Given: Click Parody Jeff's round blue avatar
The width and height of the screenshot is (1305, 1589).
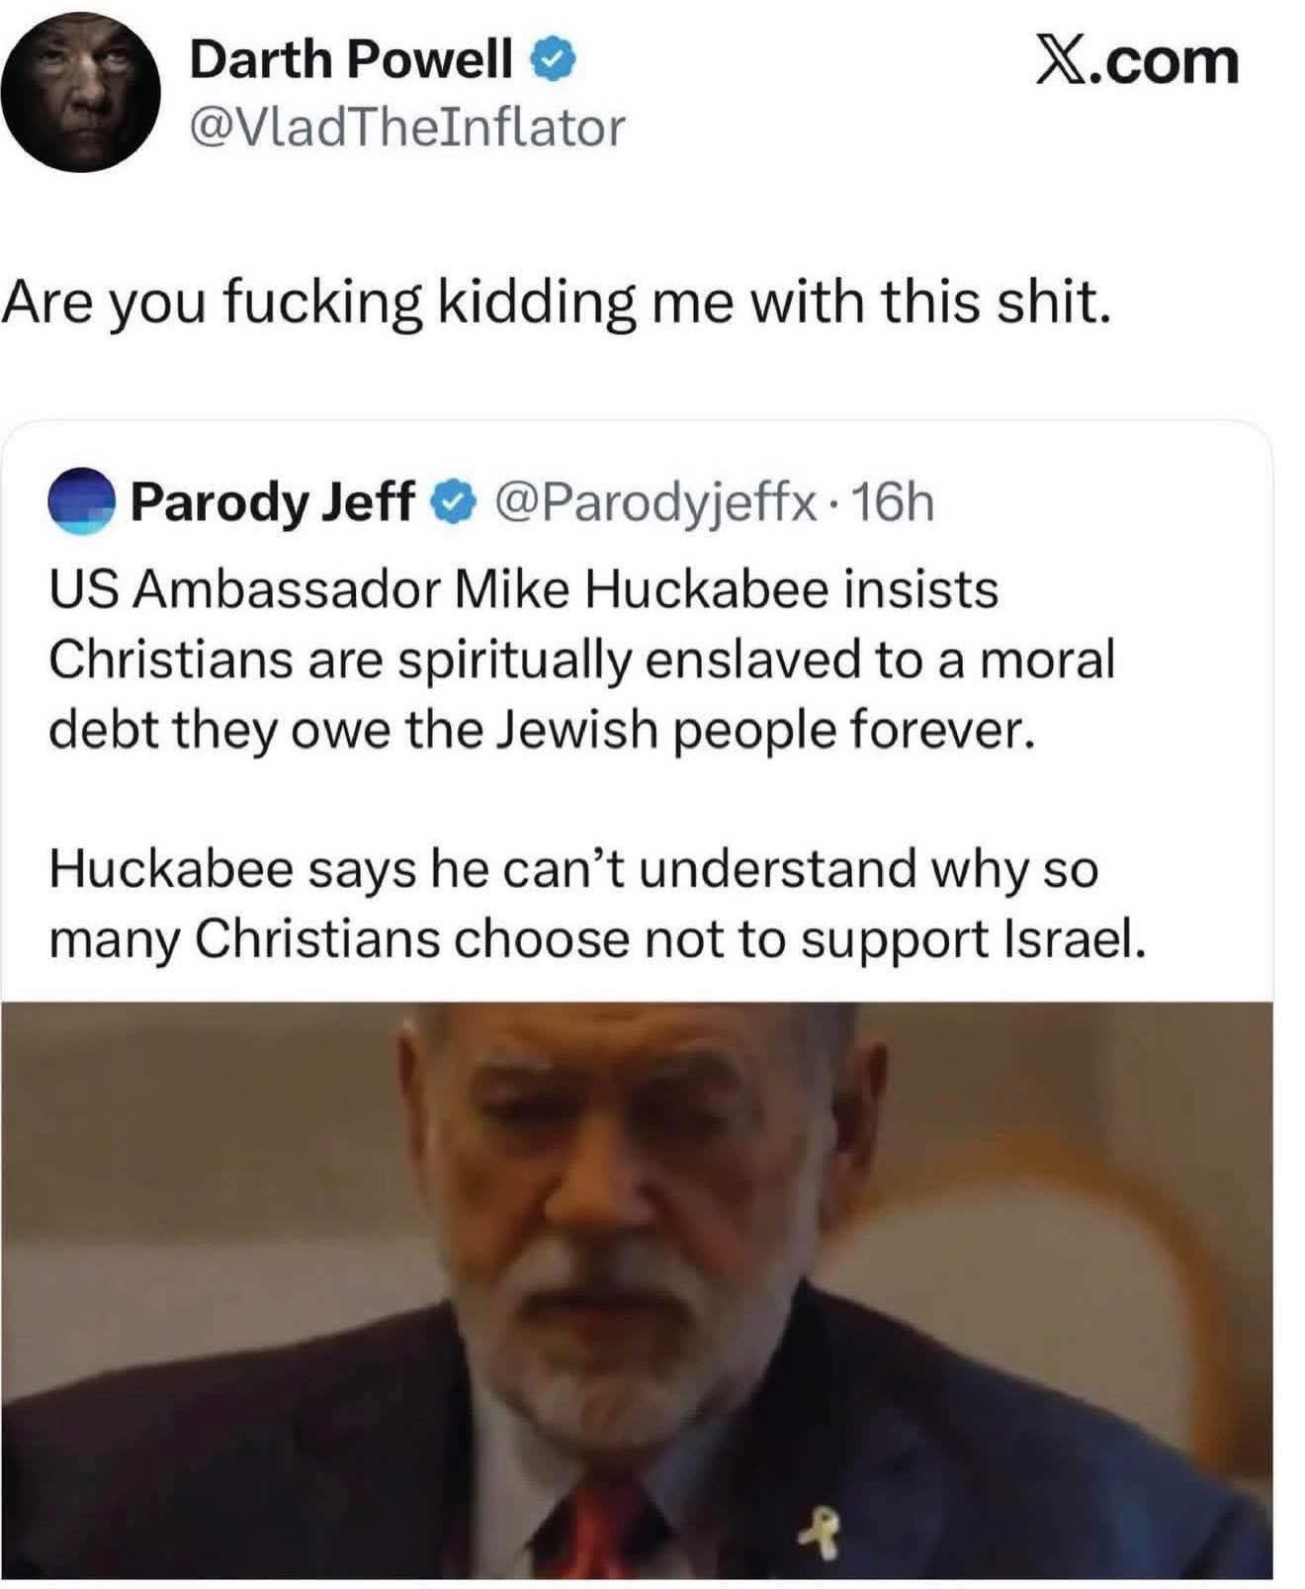Looking at the screenshot, I should [x=83, y=502].
